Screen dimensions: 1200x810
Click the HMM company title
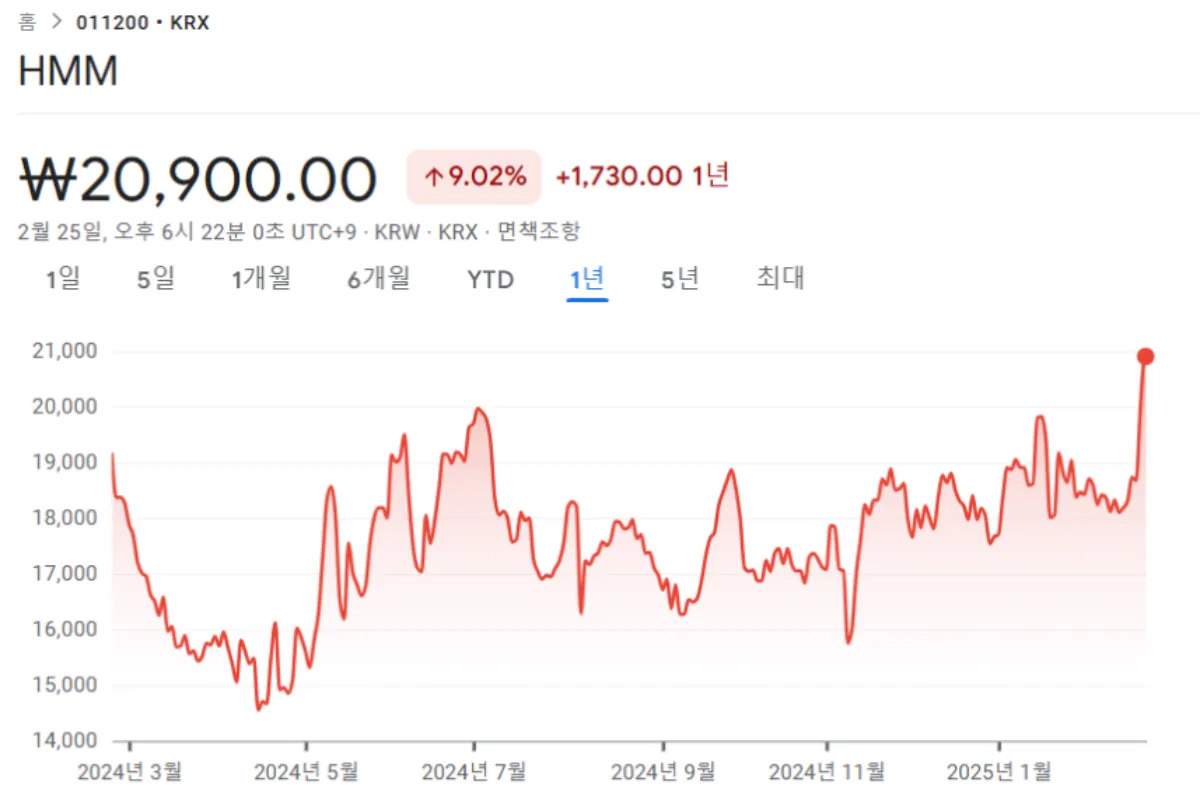coord(70,71)
